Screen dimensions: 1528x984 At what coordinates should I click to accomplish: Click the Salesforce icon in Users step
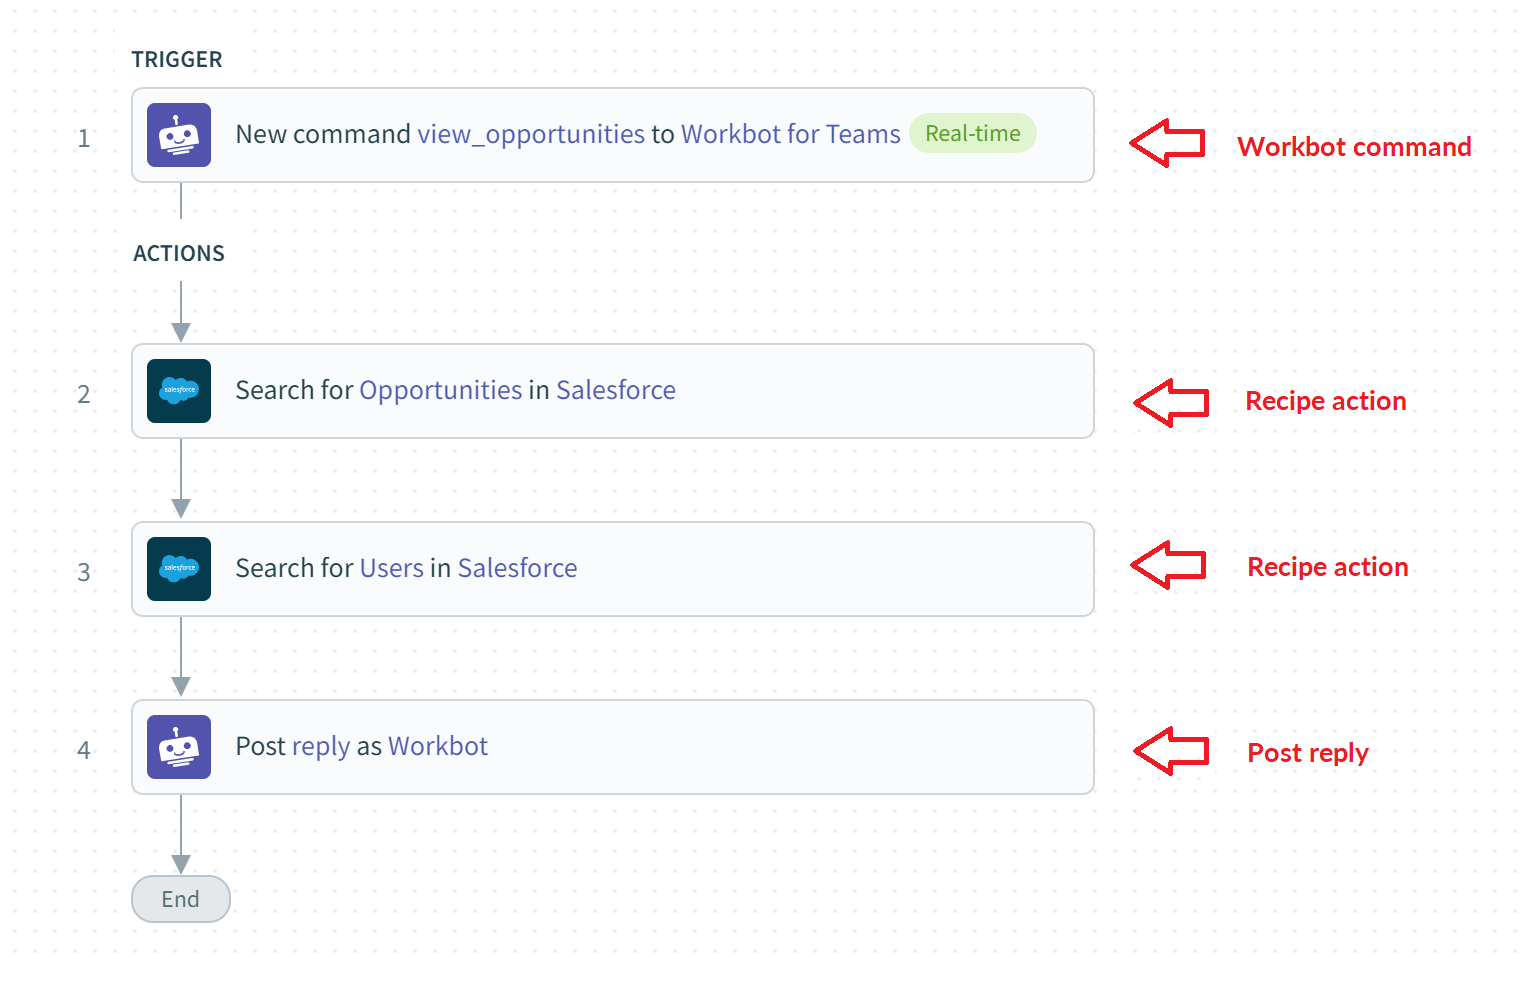pos(179,569)
